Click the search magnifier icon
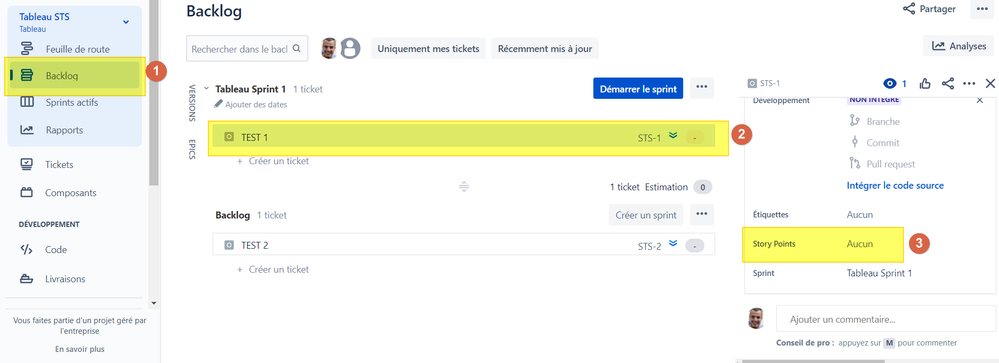Viewport: 999px width, 363px height. point(296,48)
